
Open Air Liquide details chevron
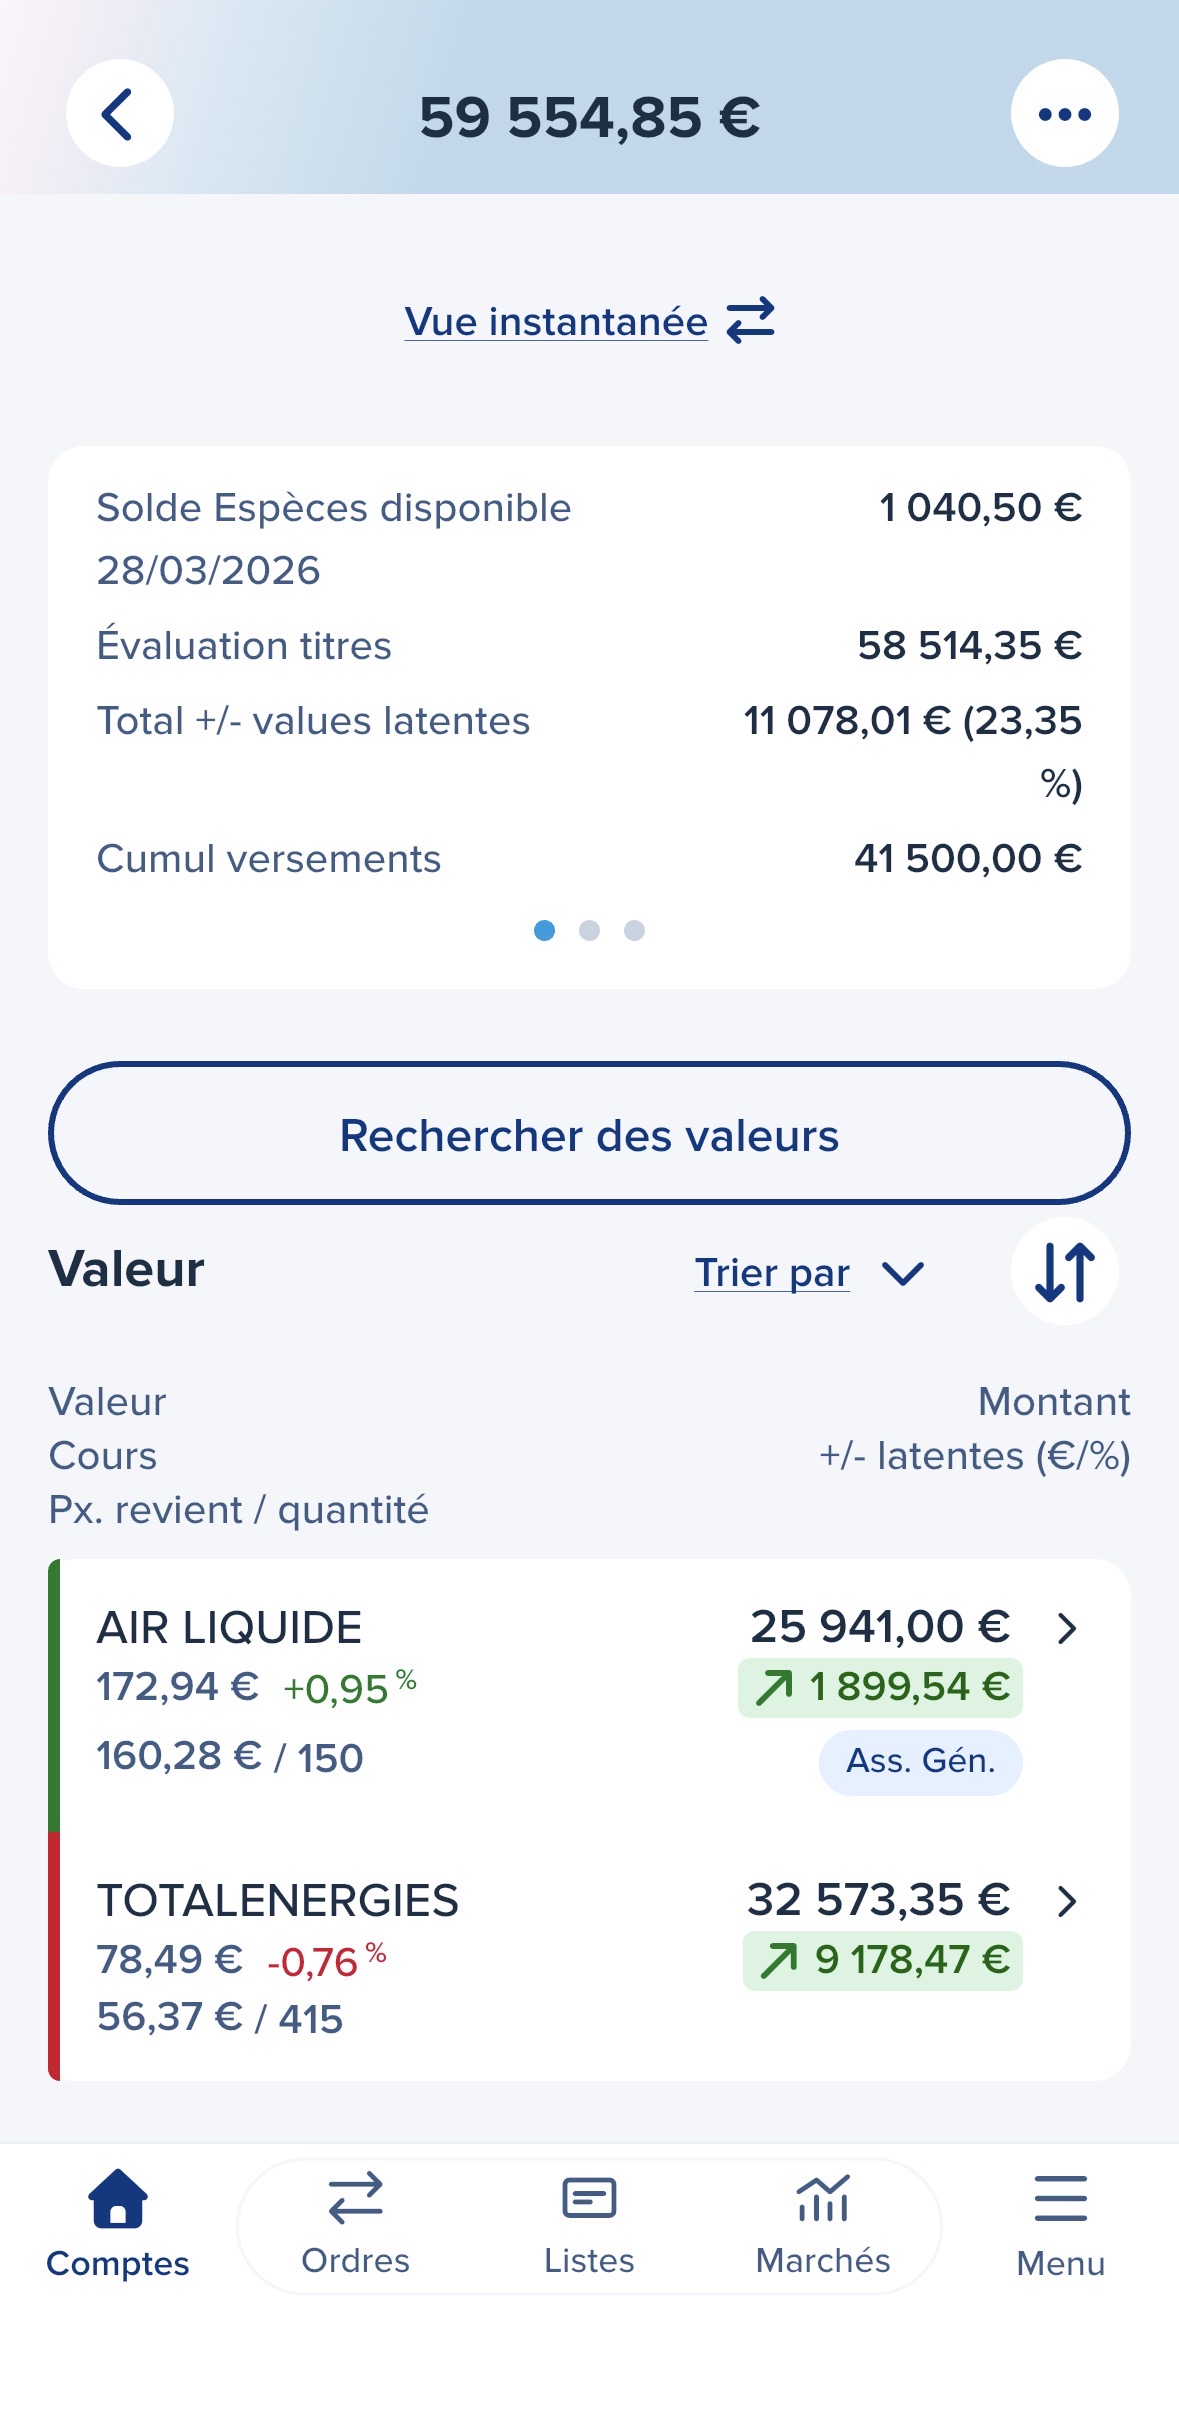pos(1067,1629)
